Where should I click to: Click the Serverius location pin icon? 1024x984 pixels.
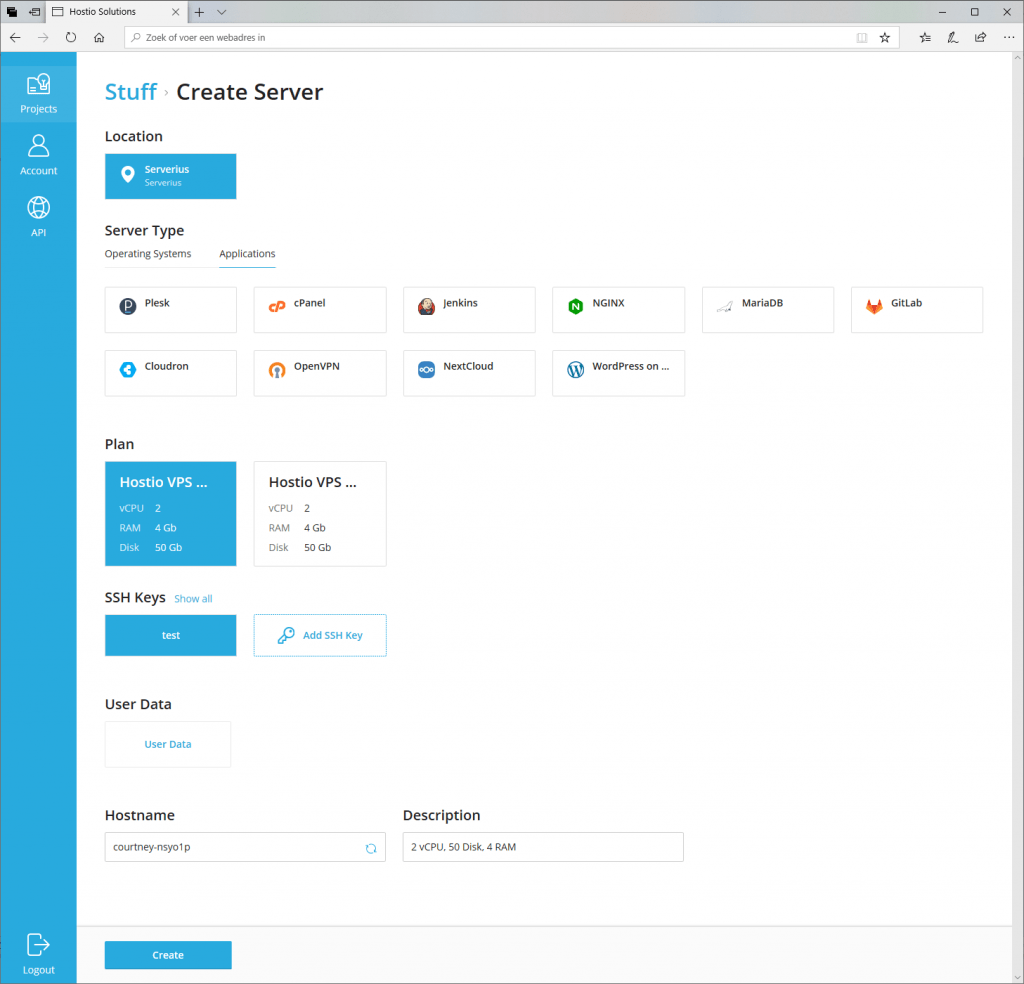click(128, 174)
